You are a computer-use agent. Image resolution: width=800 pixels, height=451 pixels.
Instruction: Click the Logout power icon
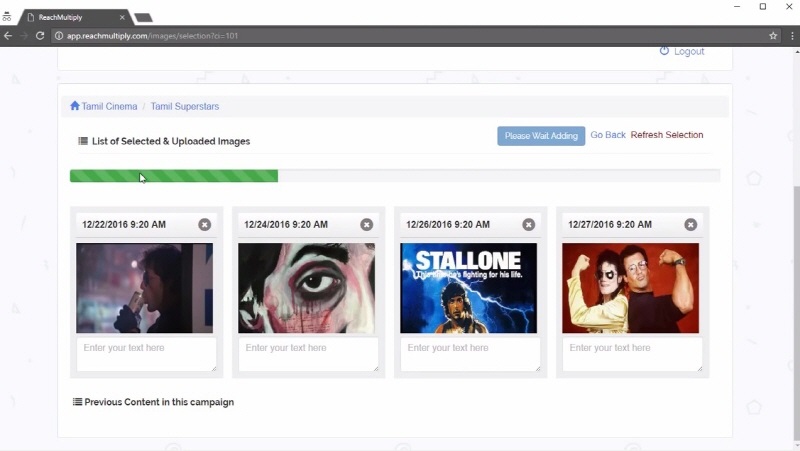[x=664, y=51]
